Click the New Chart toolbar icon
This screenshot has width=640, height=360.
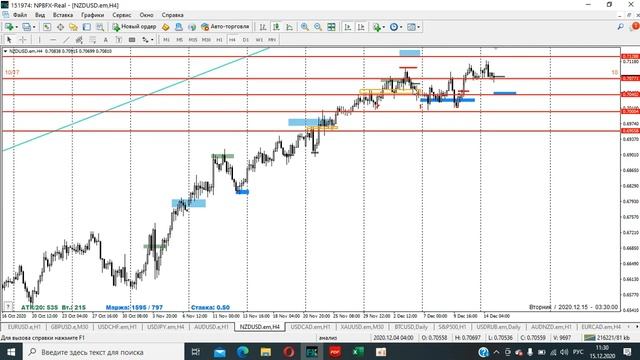click(9, 27)
